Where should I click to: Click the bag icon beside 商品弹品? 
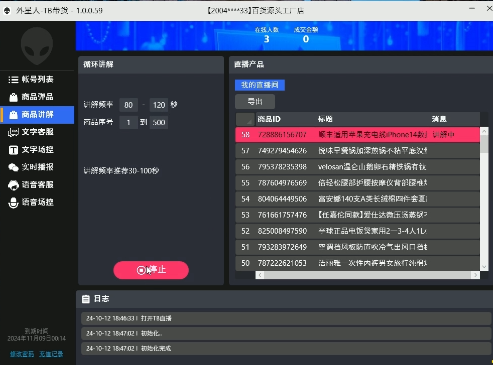tap(13, 97)
